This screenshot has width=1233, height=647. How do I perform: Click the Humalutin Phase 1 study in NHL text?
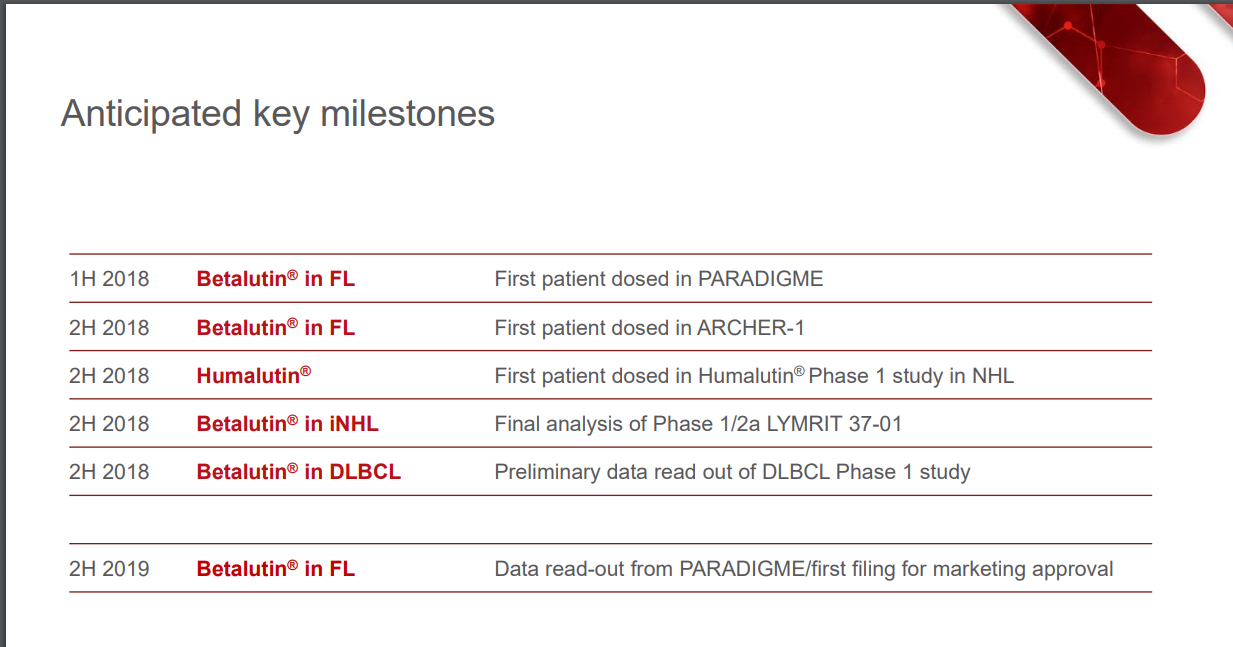[x=754, y=375]
